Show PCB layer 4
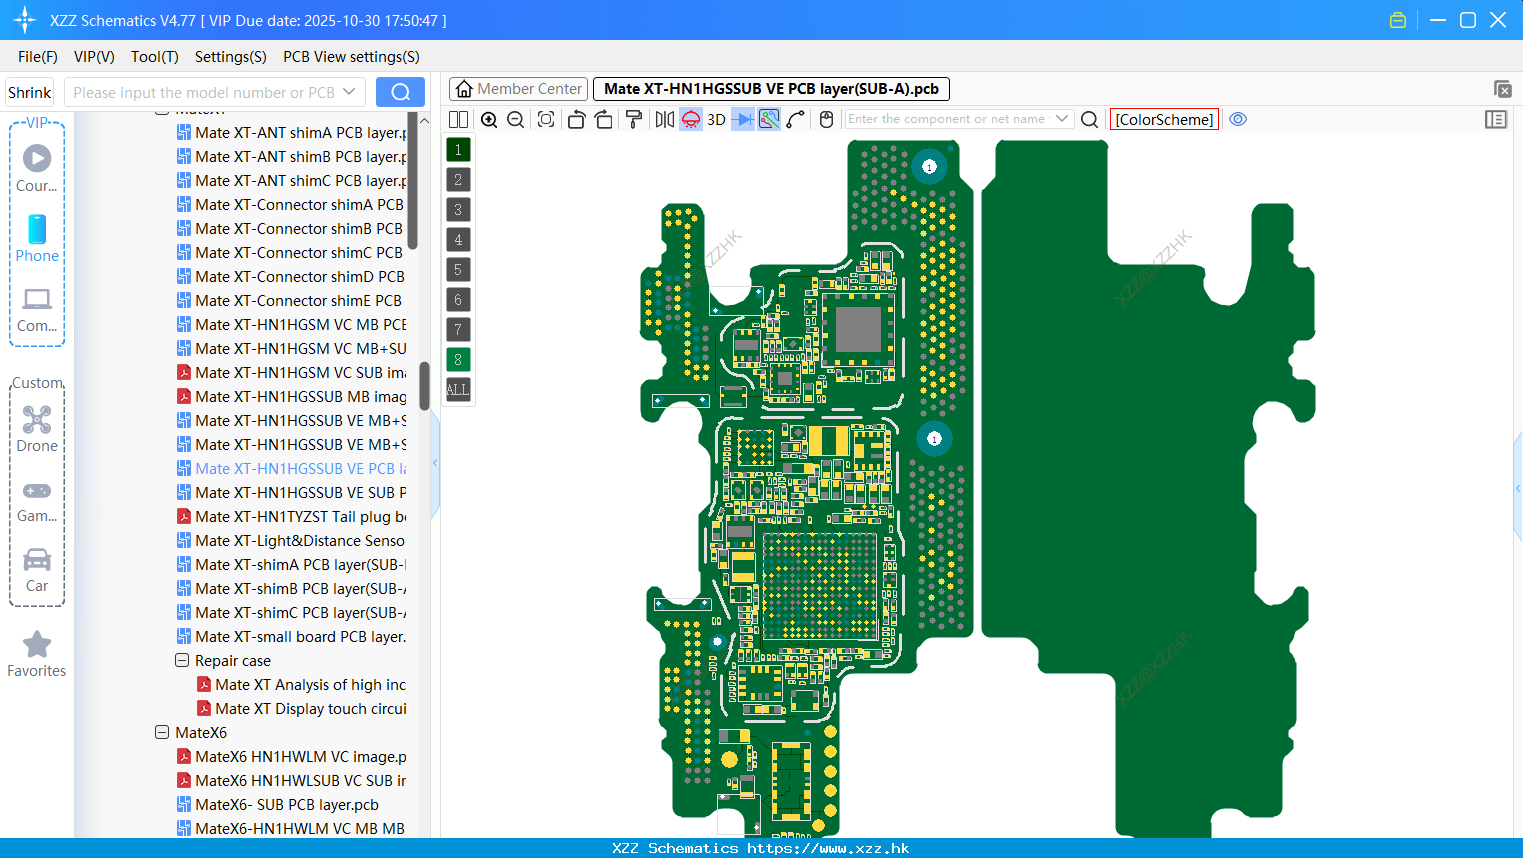 pos(458,239)
